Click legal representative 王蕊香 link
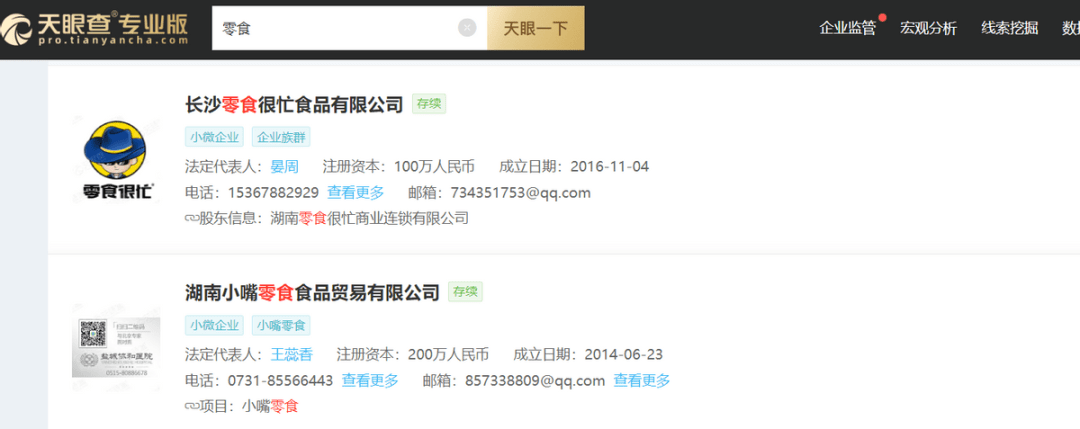 [x=291, y=355]
